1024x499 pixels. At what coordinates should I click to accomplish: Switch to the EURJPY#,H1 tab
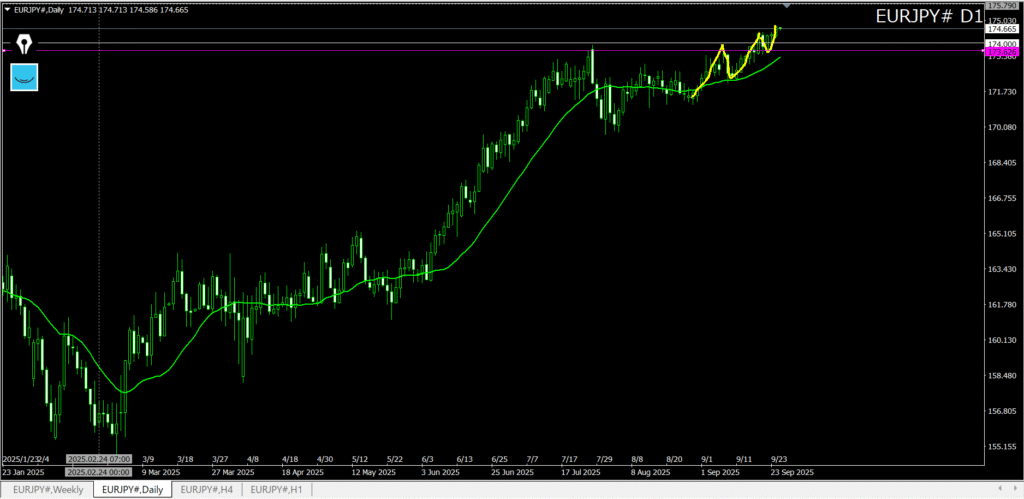pyautogui.click(x=276, y=489)
